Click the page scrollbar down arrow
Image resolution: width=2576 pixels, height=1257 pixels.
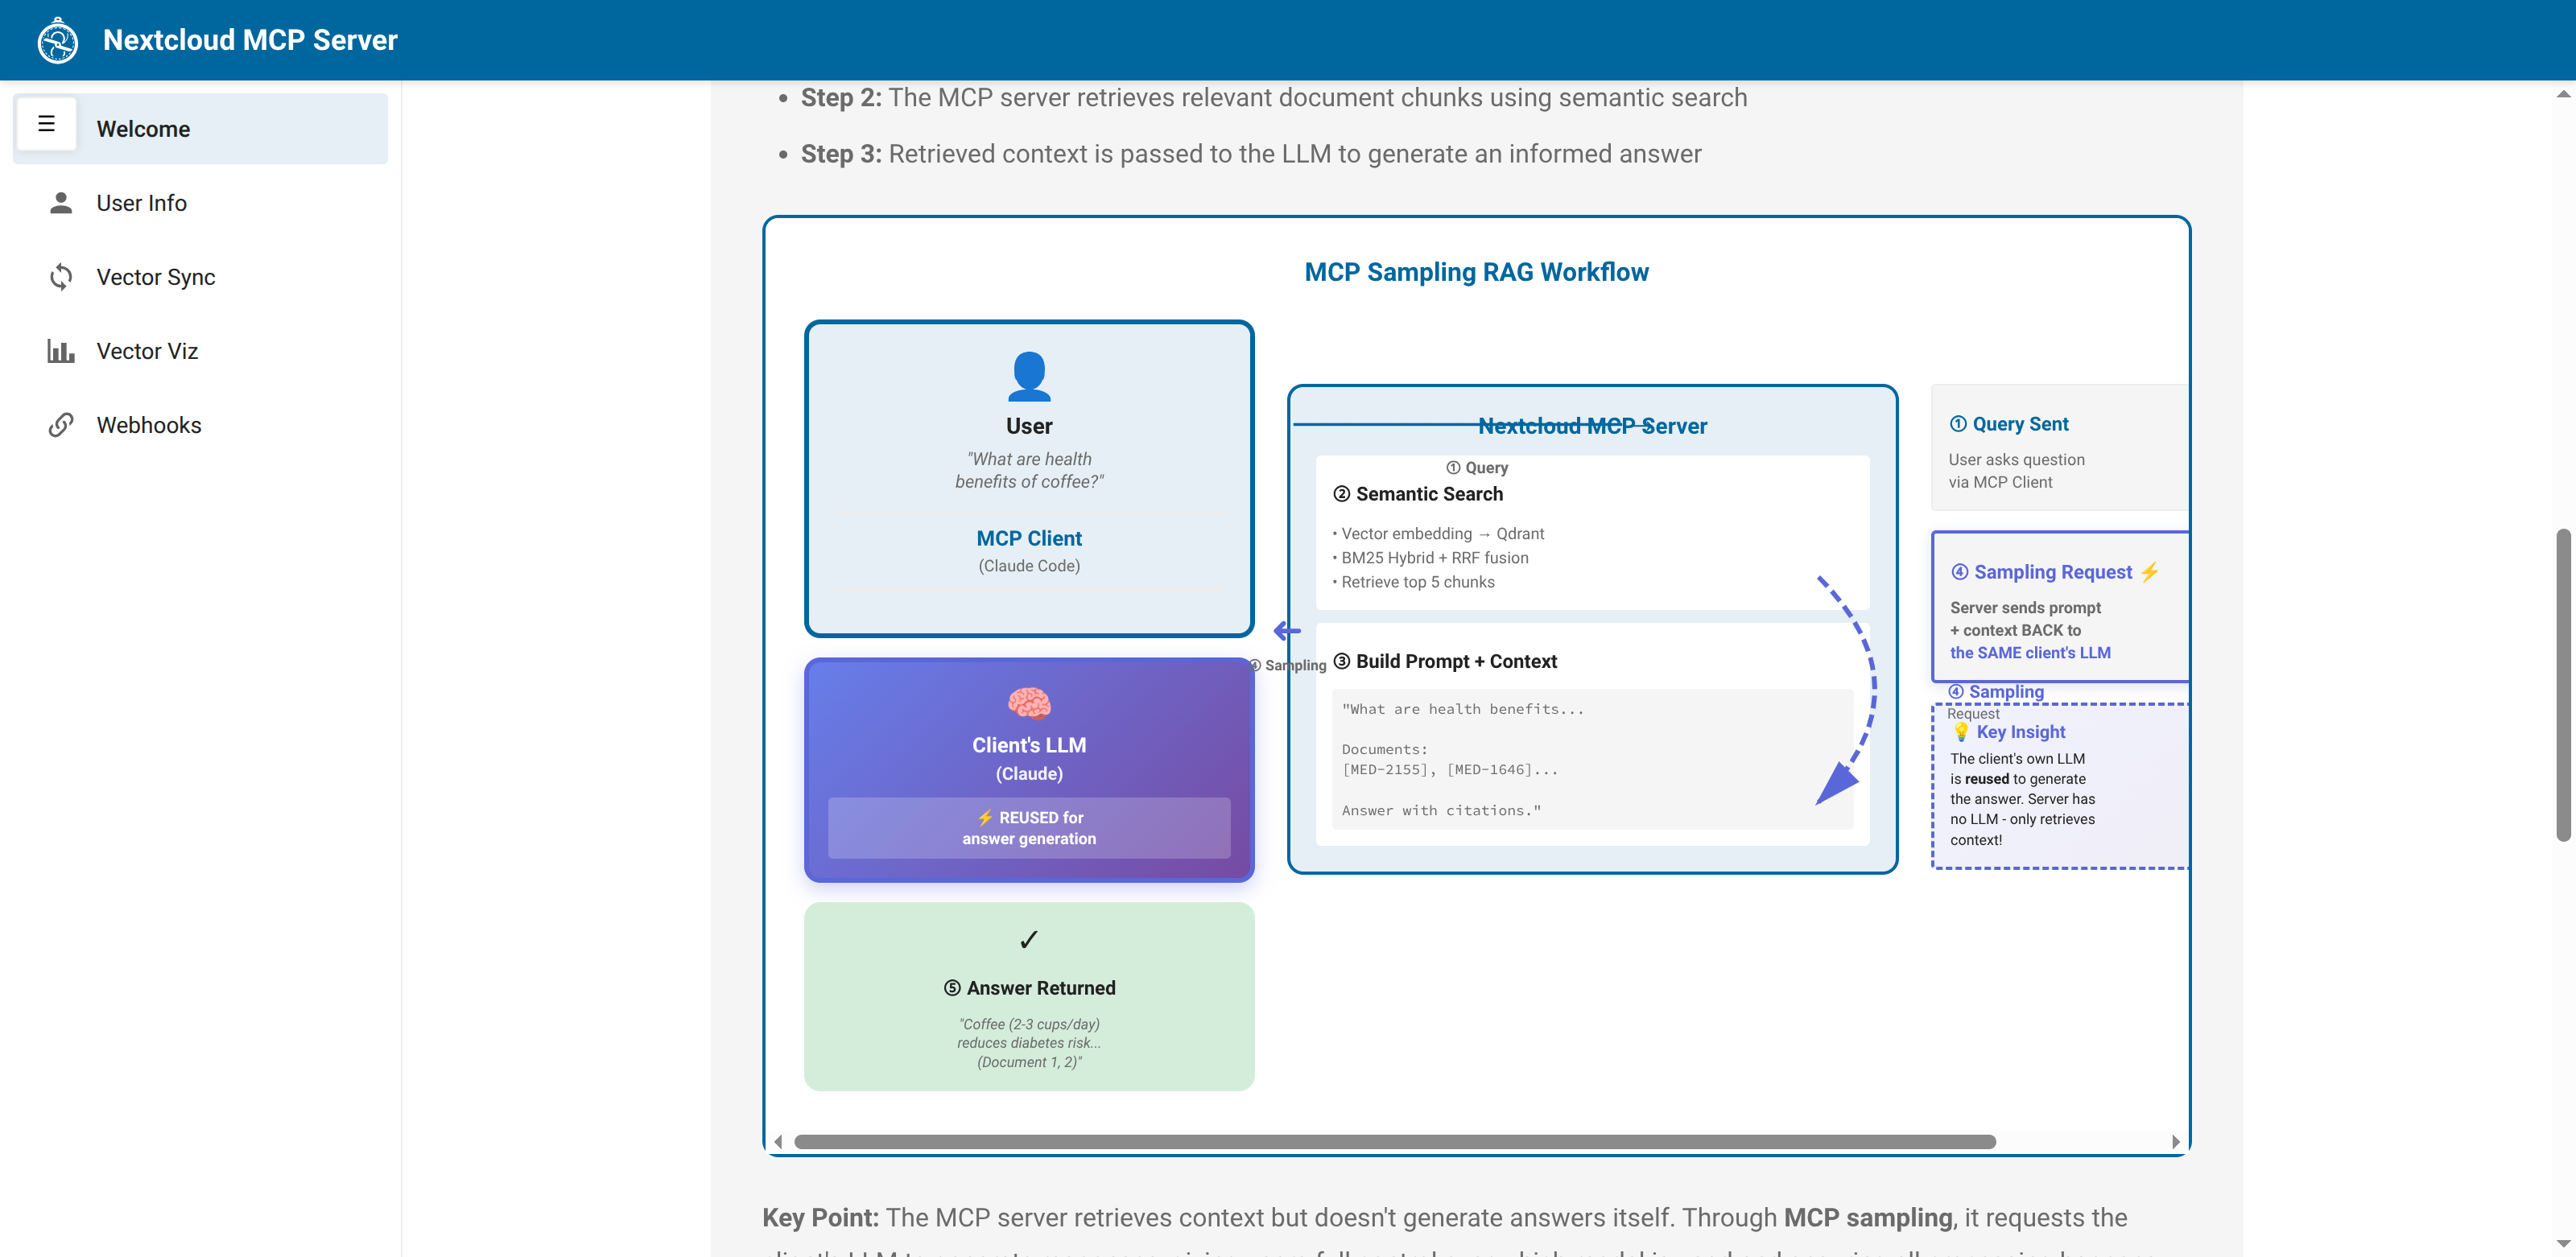[2563, 1244]
